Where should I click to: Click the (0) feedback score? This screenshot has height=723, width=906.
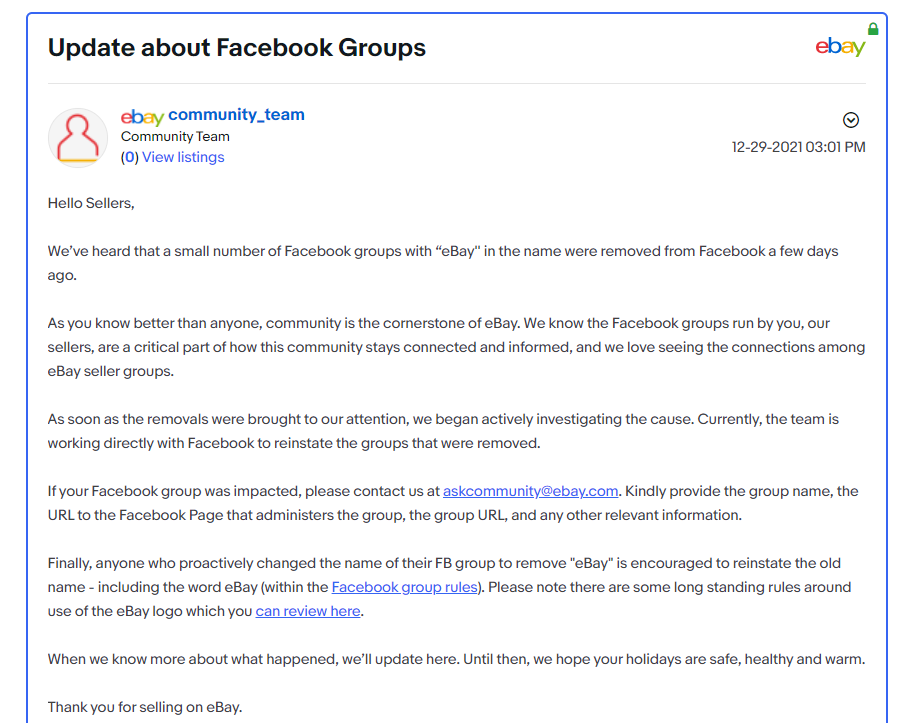pyautogui.click(x=129, y=157)
